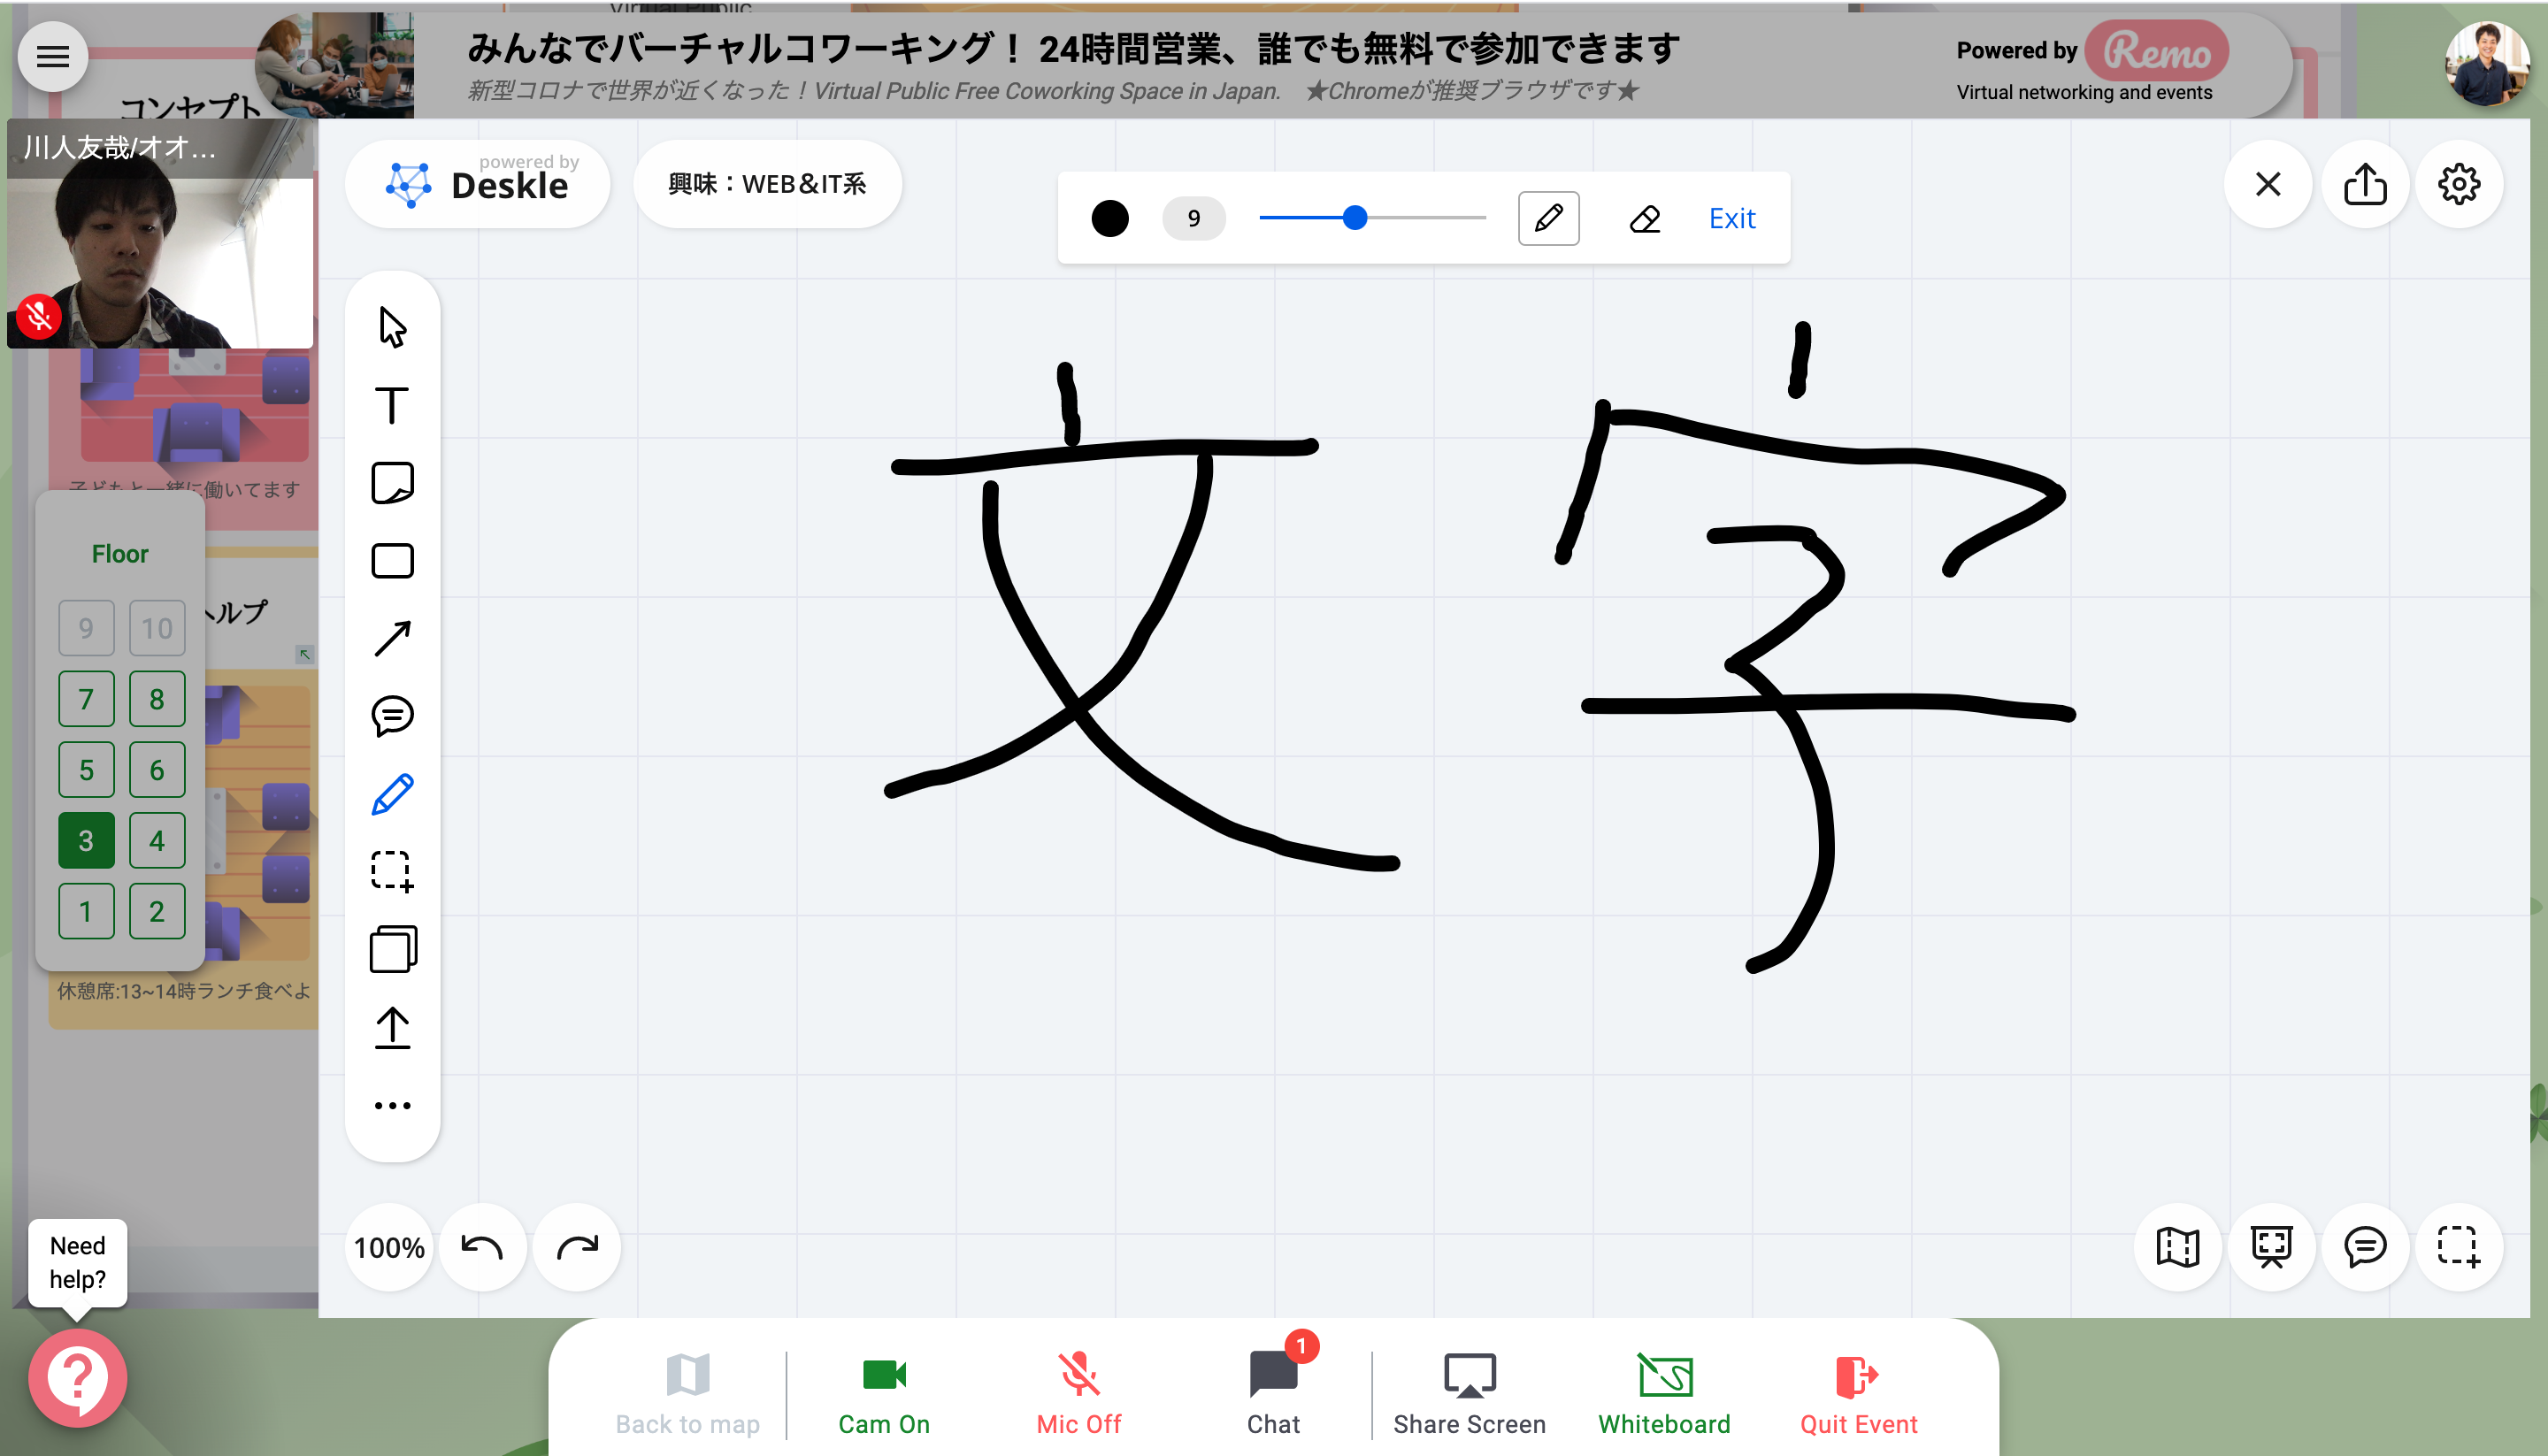Open the hamburger menu at top left
Image resolution: width=2548 pixels, height=1456 pixels.
(53, 57)
